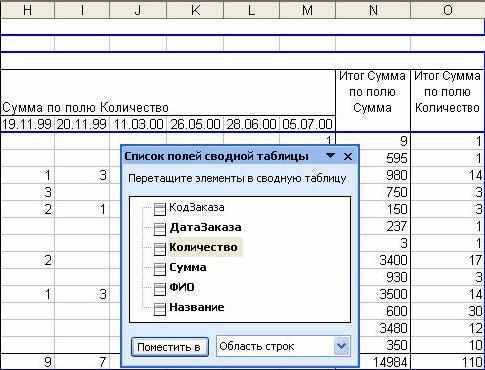This screenshot has width=485, height=370.
Task: Select the КодЗаказа field name
Action: point(197,208)
